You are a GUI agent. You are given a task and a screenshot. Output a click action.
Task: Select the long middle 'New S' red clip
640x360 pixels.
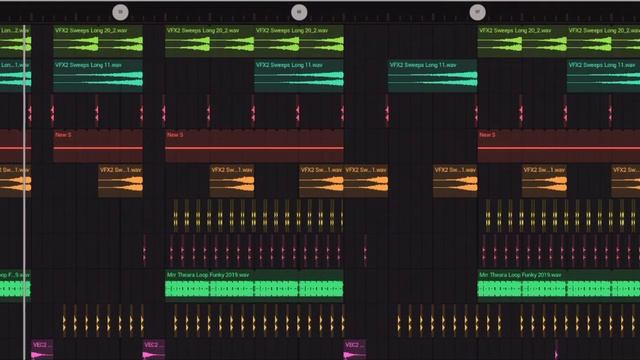coord(254,146)
